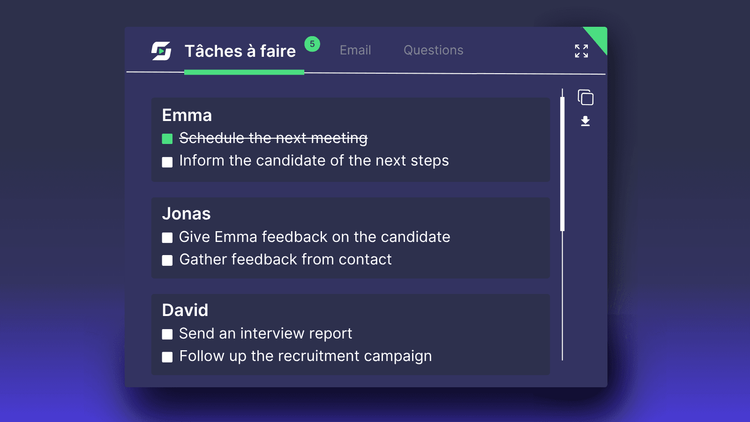This screenshot has height=422, width=750.
Task: Click the green badge showing 5
Action: (312, 44)
